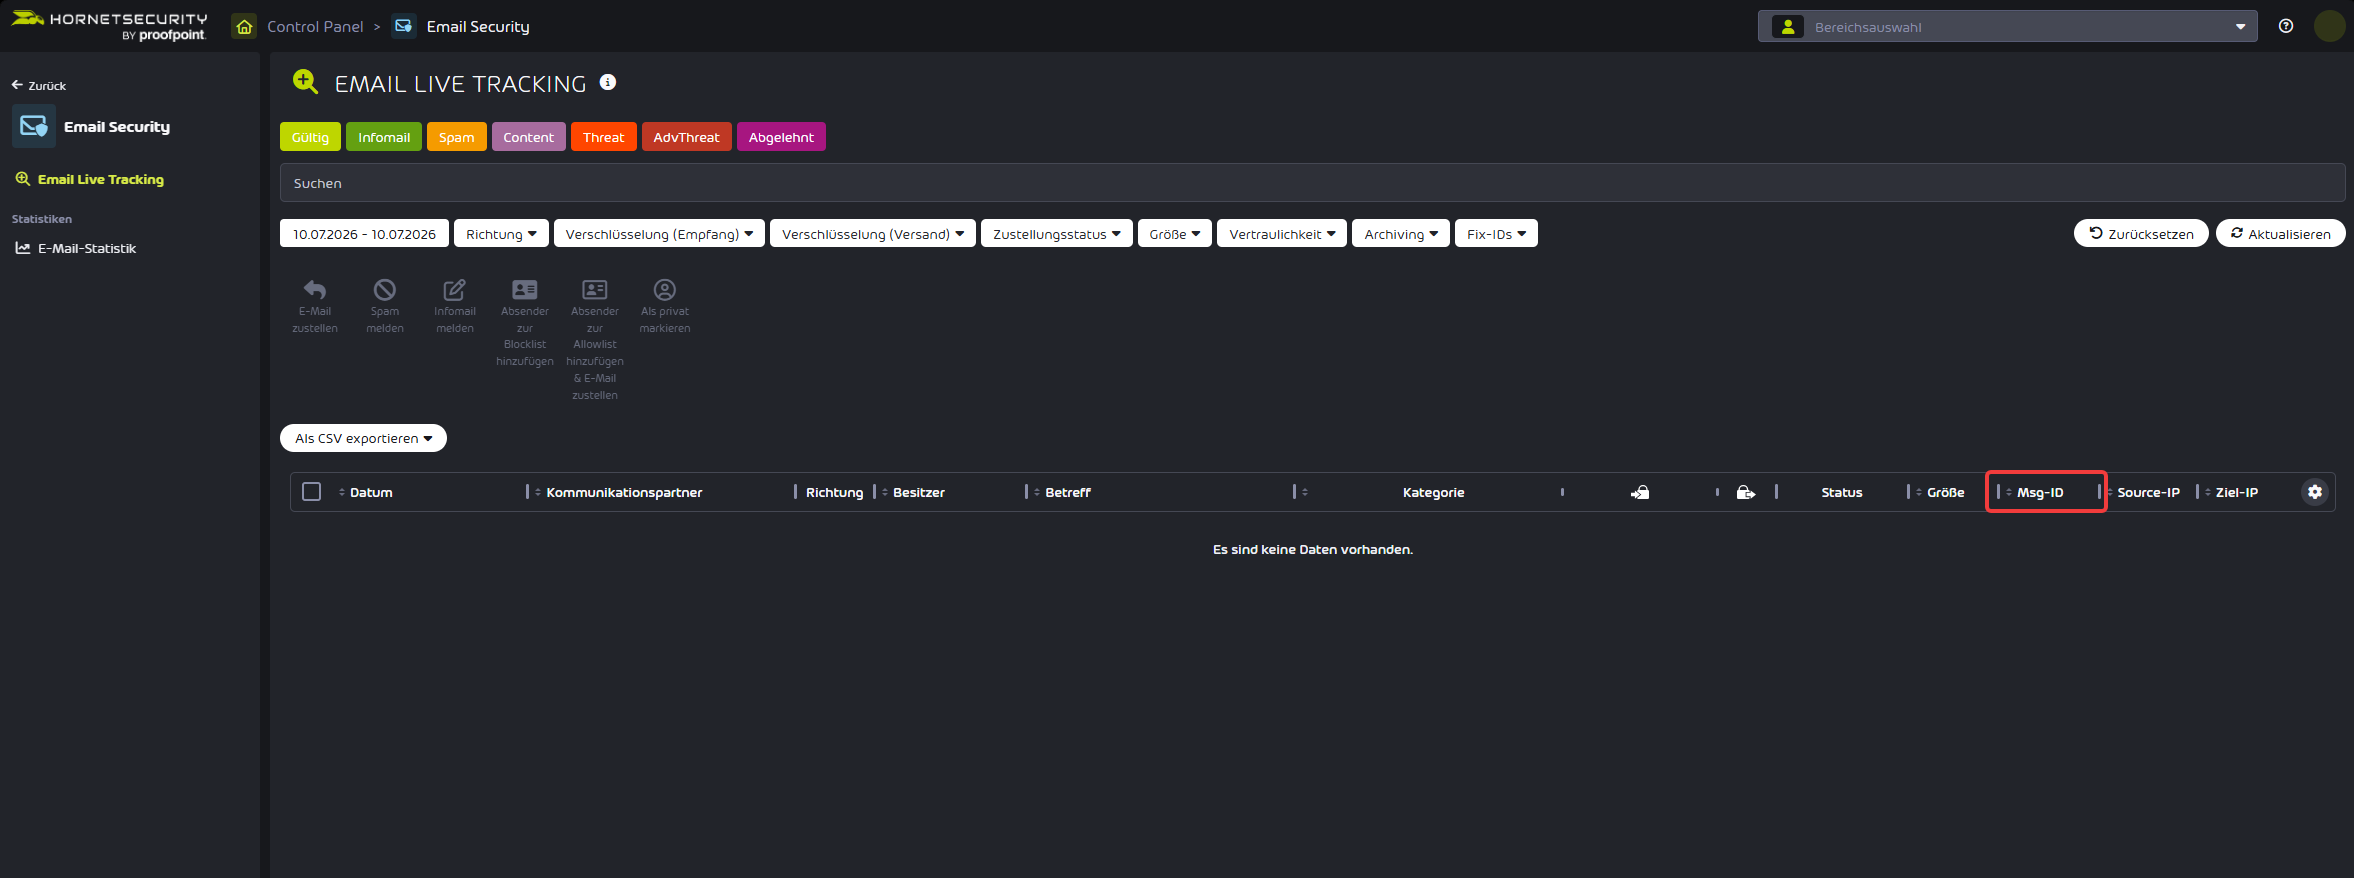Open E-Mail-Statistik in the sidebar
Screen dimensions: 2354x878
[87, 248]
